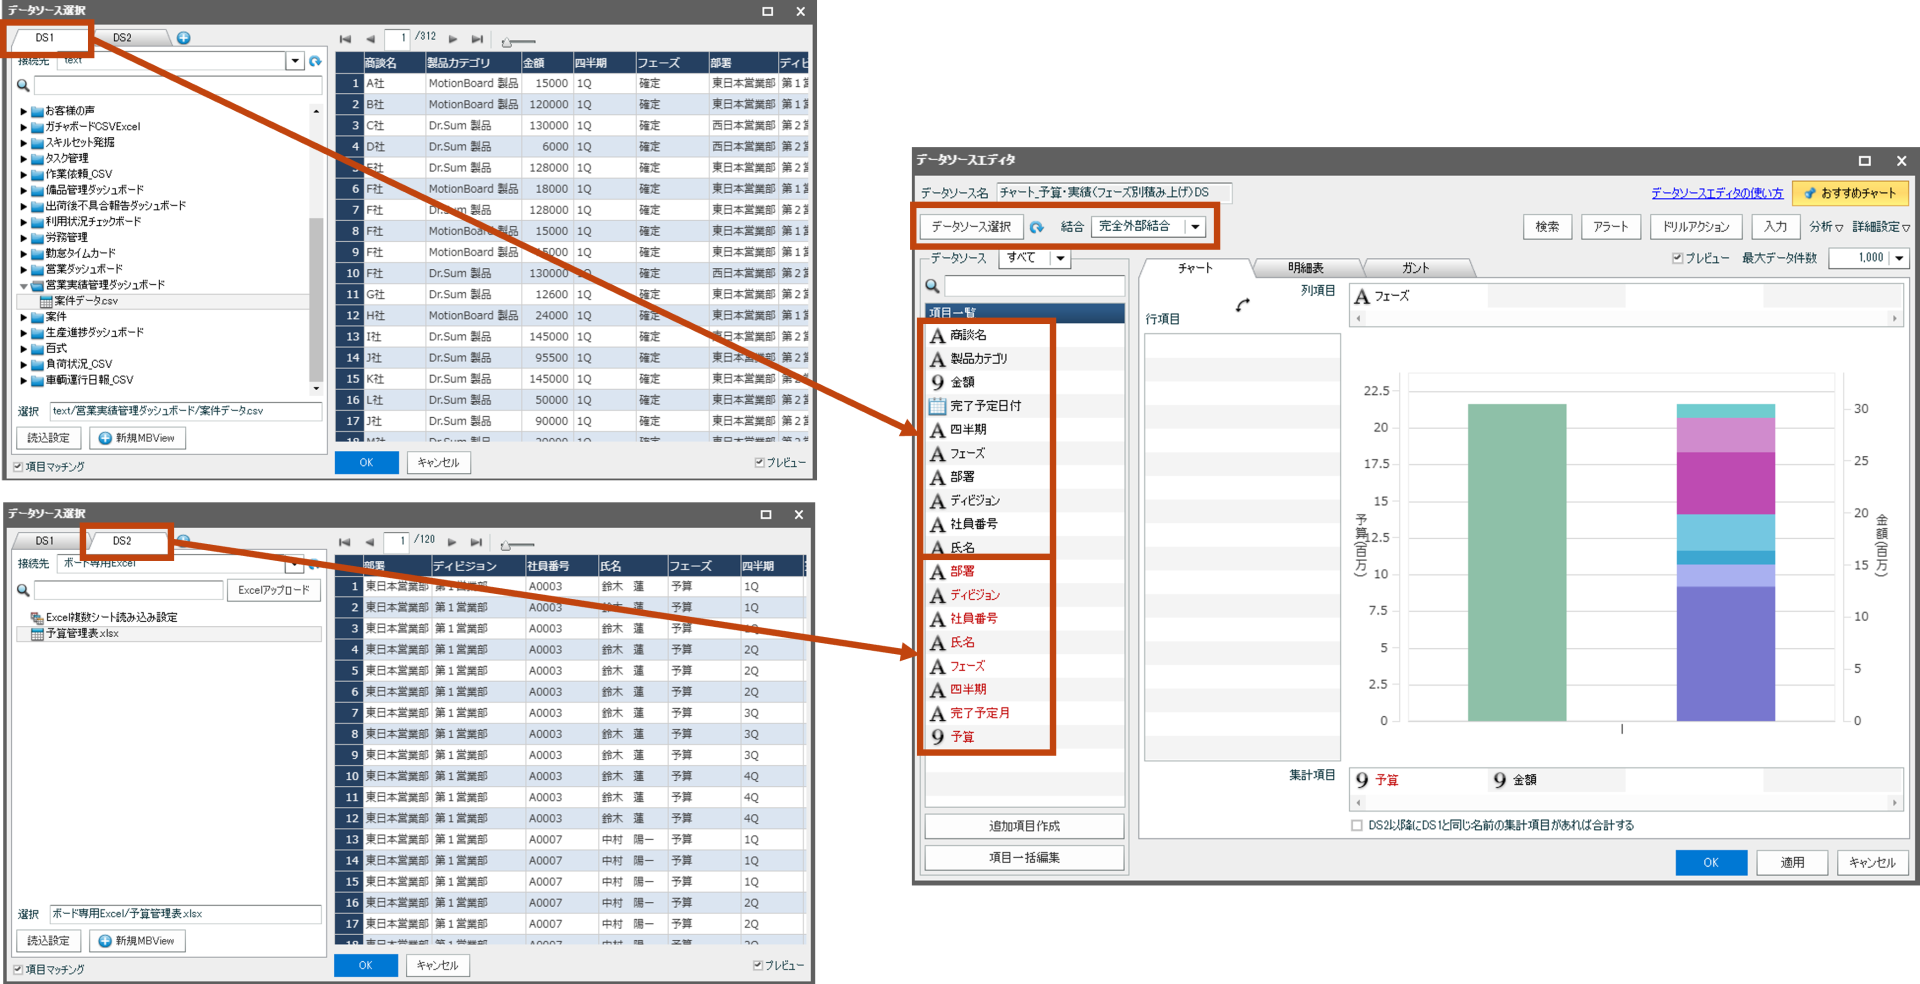Viewport: 1920px width, 984px height.
Task: Open 接続先 dropdown in top window
Action: click(x=295, y=61)
